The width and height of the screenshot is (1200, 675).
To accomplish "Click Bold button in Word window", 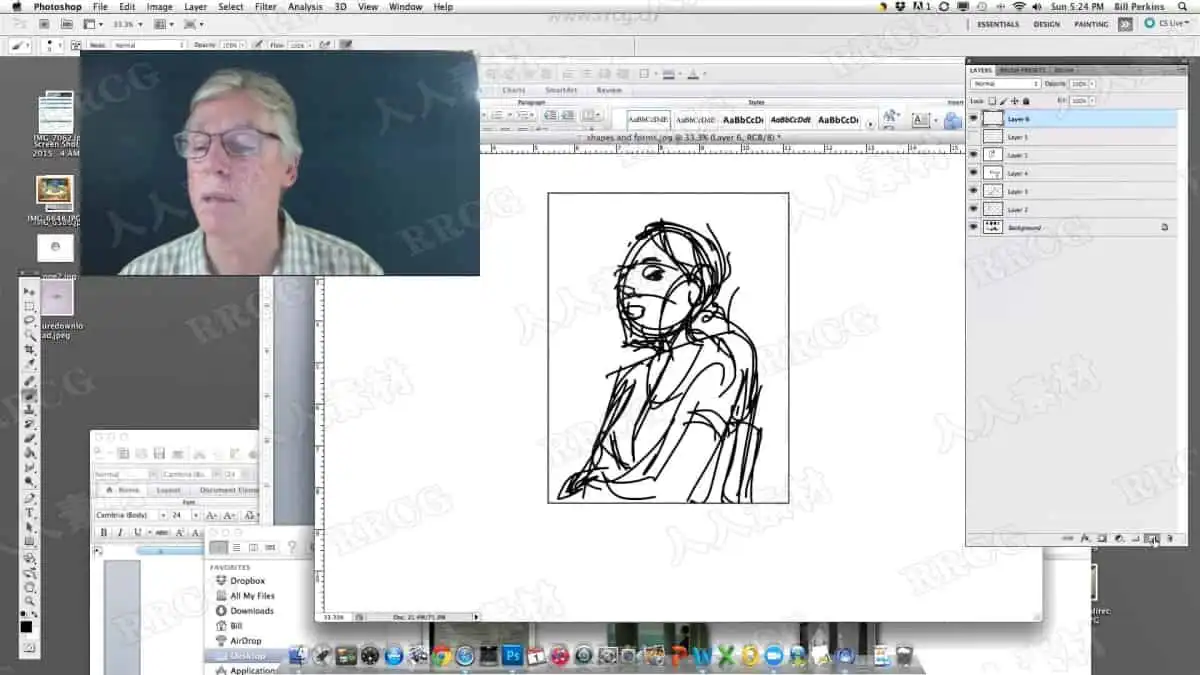I will click(x=103, y=532).
